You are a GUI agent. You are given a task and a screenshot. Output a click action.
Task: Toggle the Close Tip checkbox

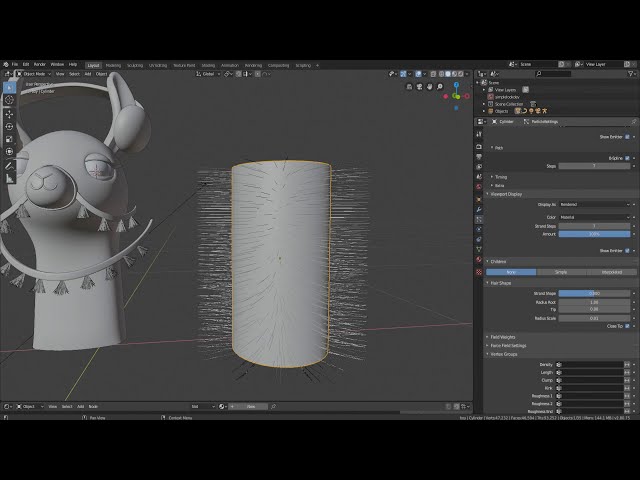pyautogui.click(x=628, y=326)
